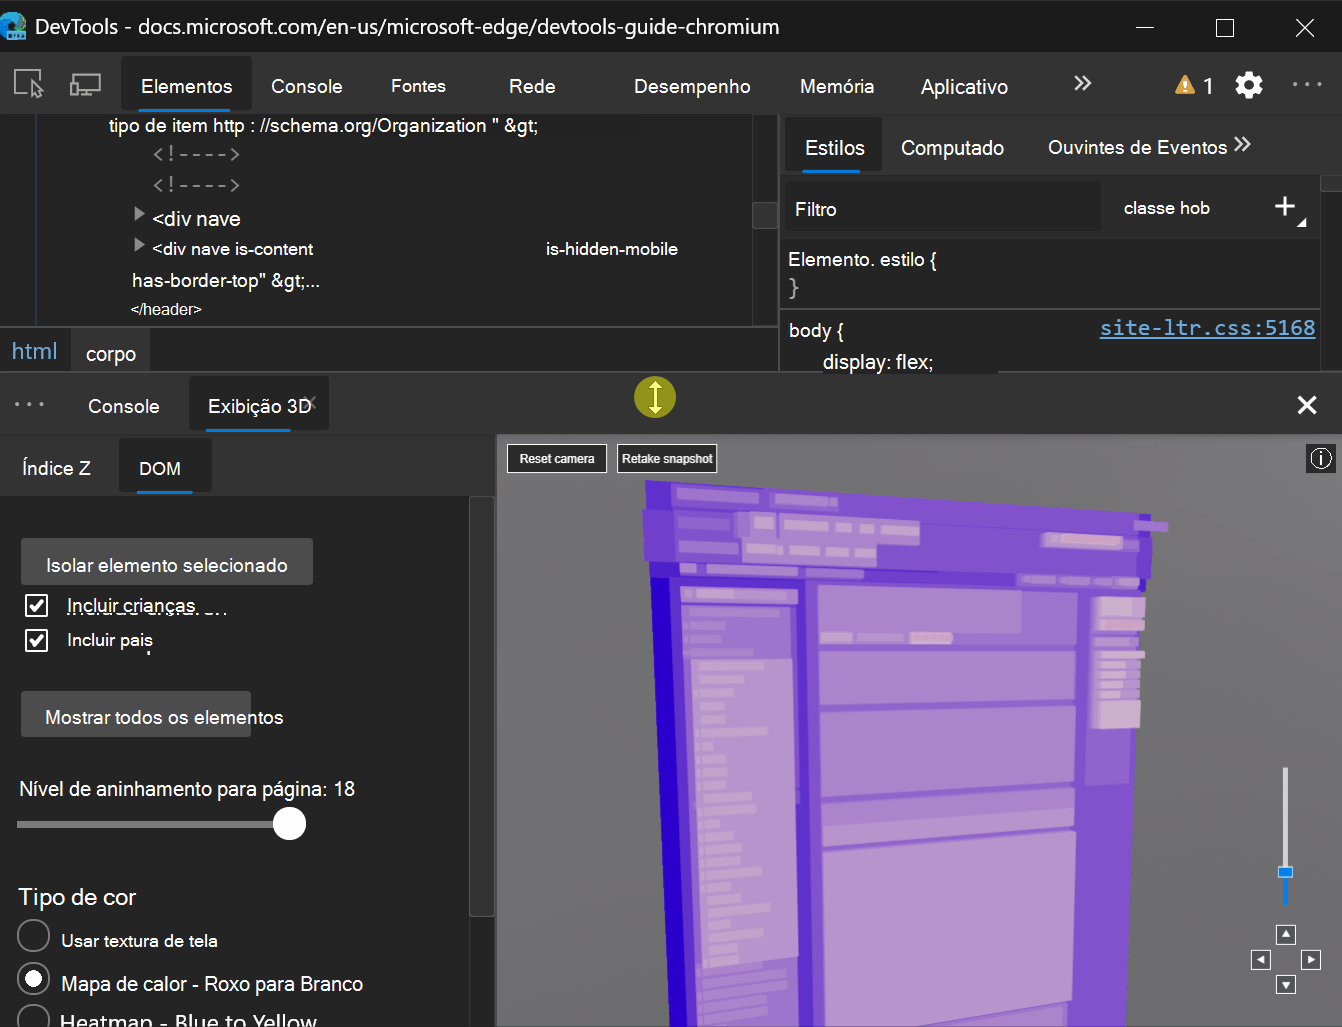
Task: Show more Styles pane tabs chevron
Action: 1242,145
